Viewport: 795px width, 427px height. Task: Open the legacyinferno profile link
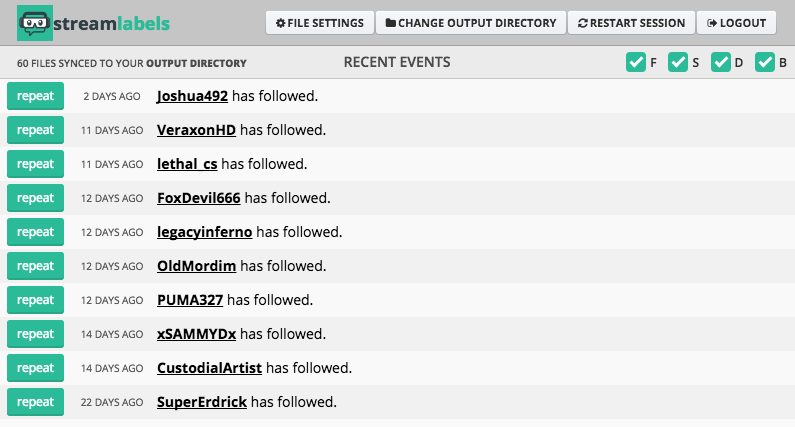pos(204,232)
